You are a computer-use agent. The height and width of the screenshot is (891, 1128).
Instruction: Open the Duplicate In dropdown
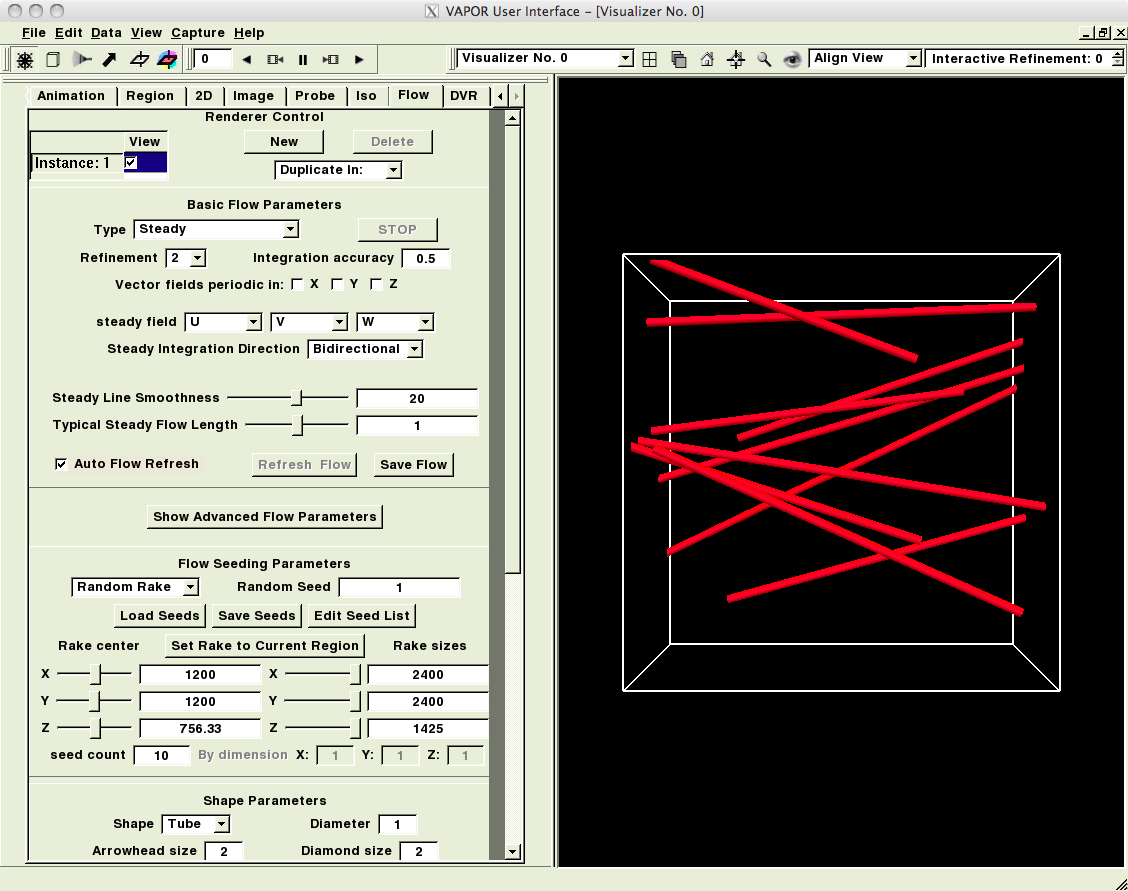[338, 170]
